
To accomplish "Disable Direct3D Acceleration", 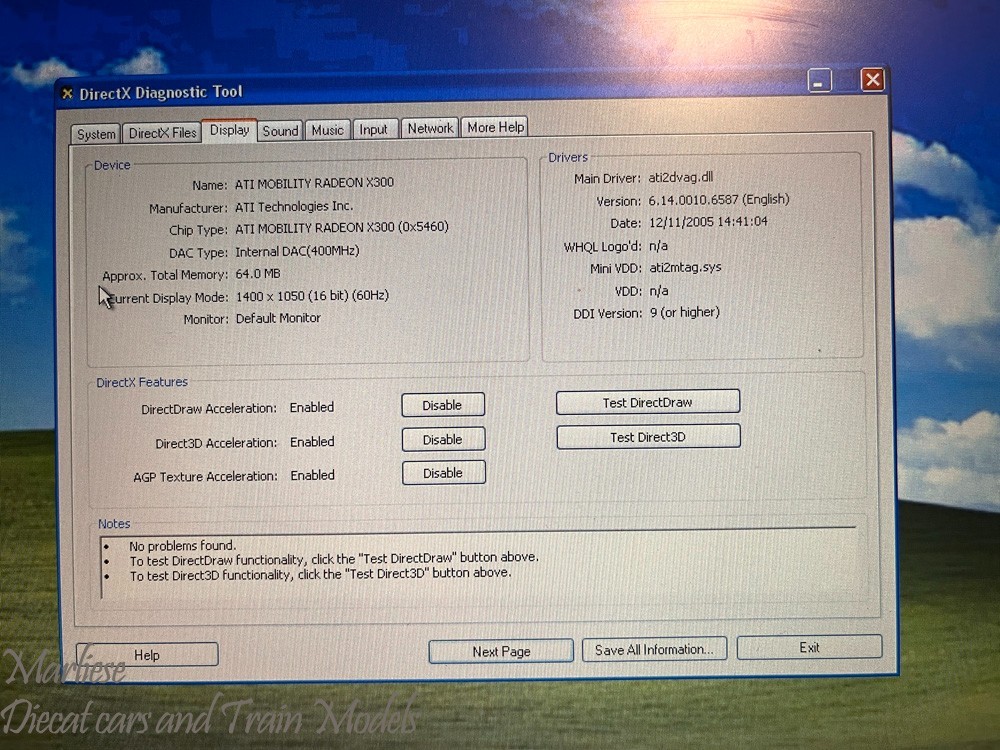I will click(443, 439).
